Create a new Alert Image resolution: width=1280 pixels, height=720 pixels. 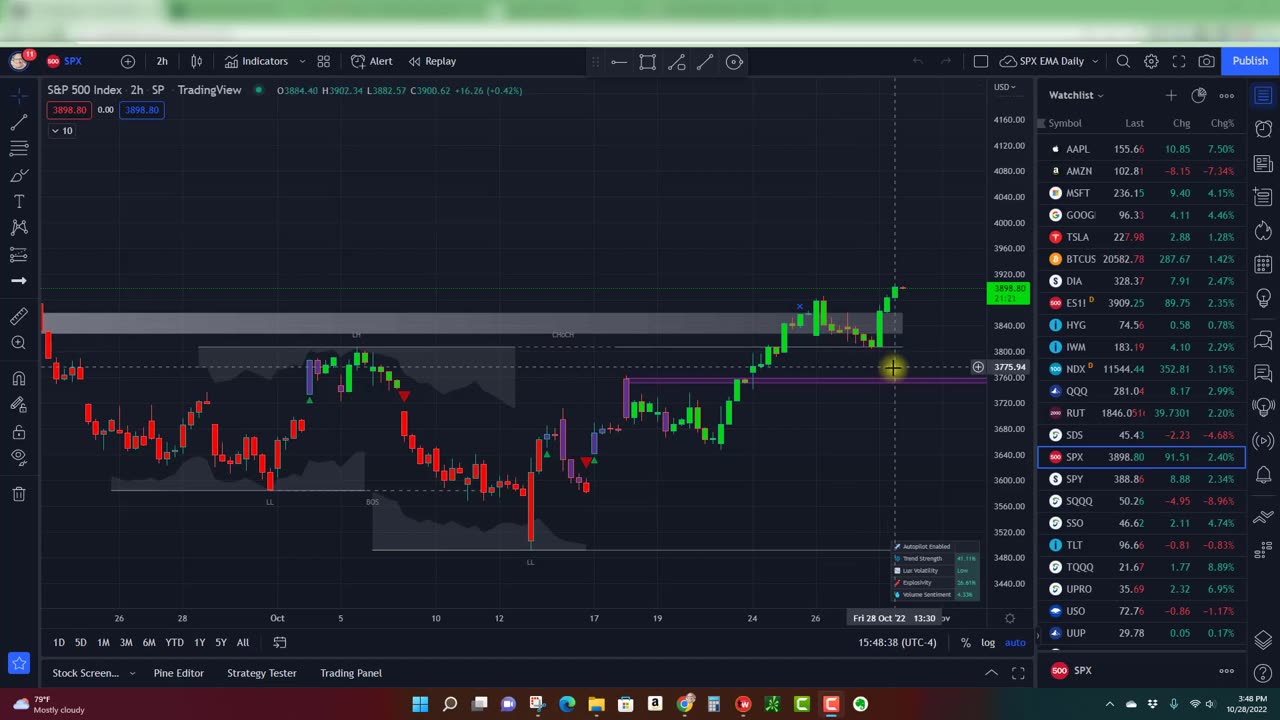click(x=372, y=61)
